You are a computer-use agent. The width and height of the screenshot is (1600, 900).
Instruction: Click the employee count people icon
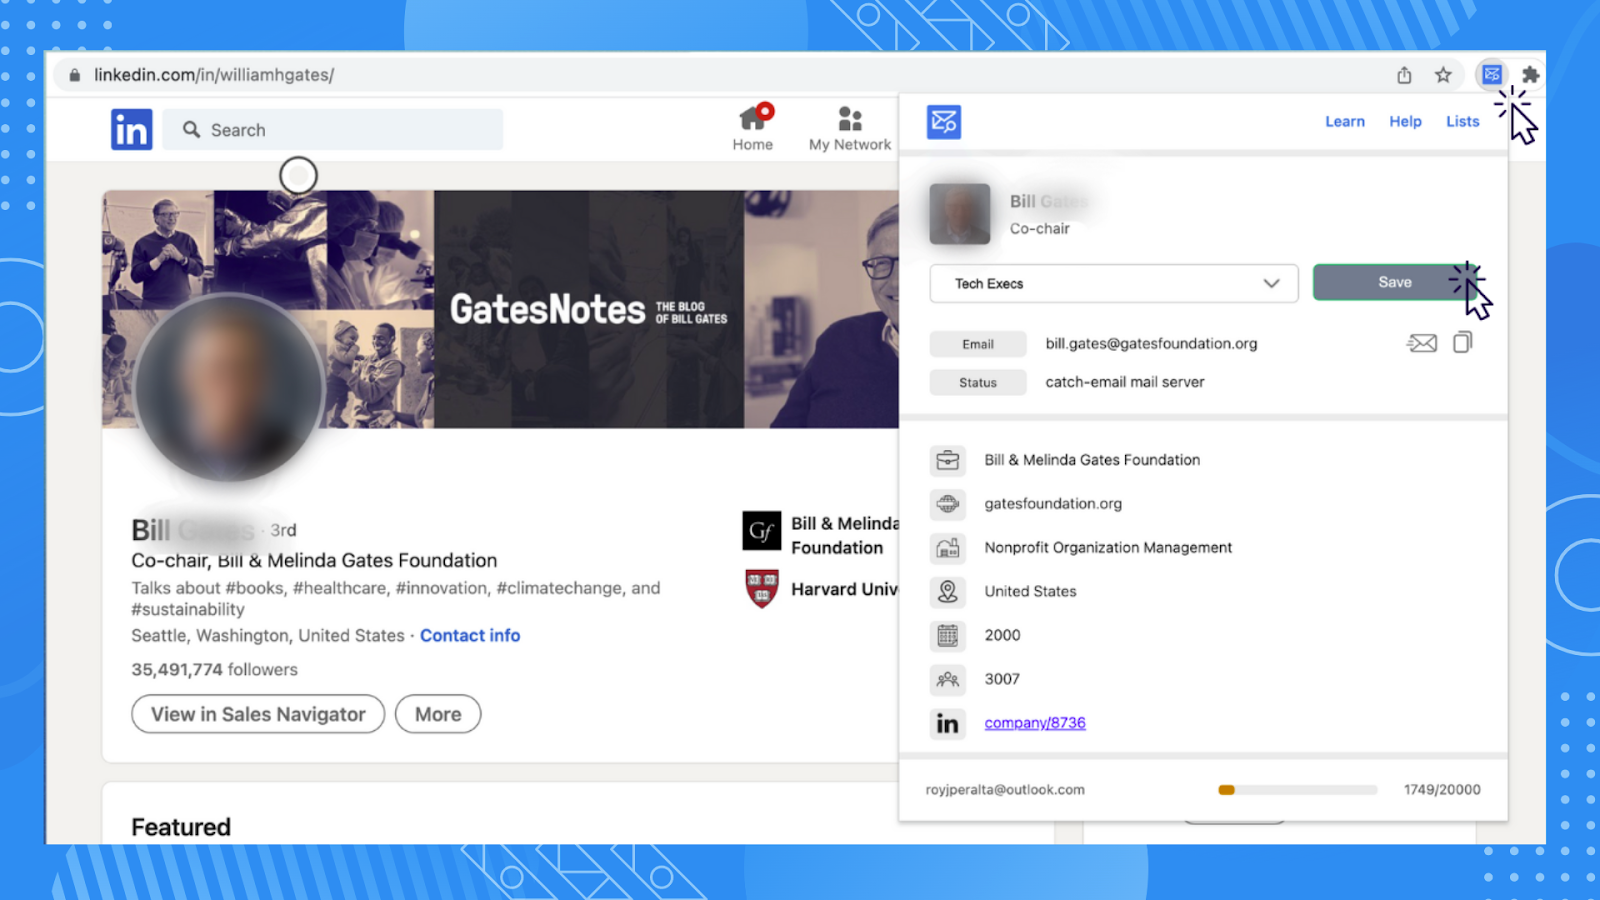947,679
